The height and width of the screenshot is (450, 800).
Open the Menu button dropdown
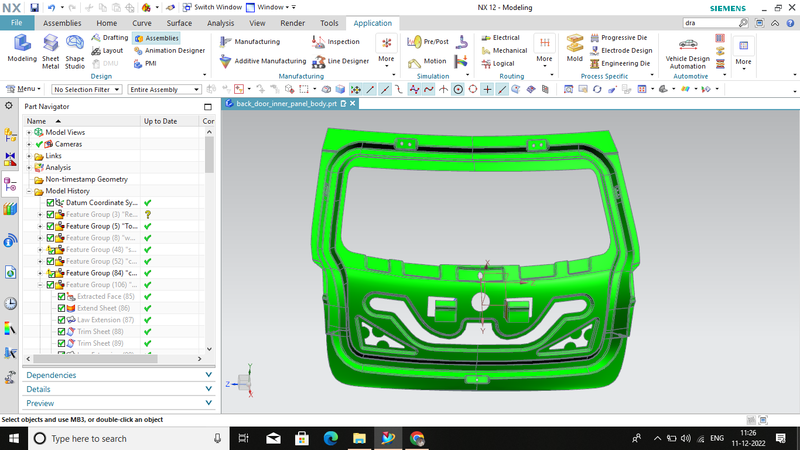click(23, 89)
